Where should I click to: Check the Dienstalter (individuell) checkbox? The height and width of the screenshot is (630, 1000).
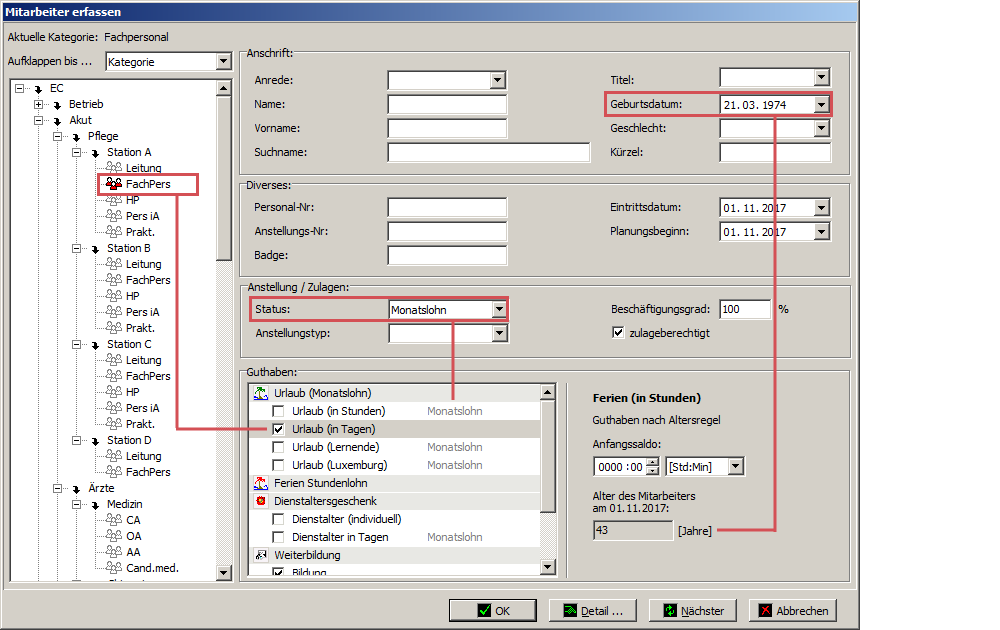(279, 519)
